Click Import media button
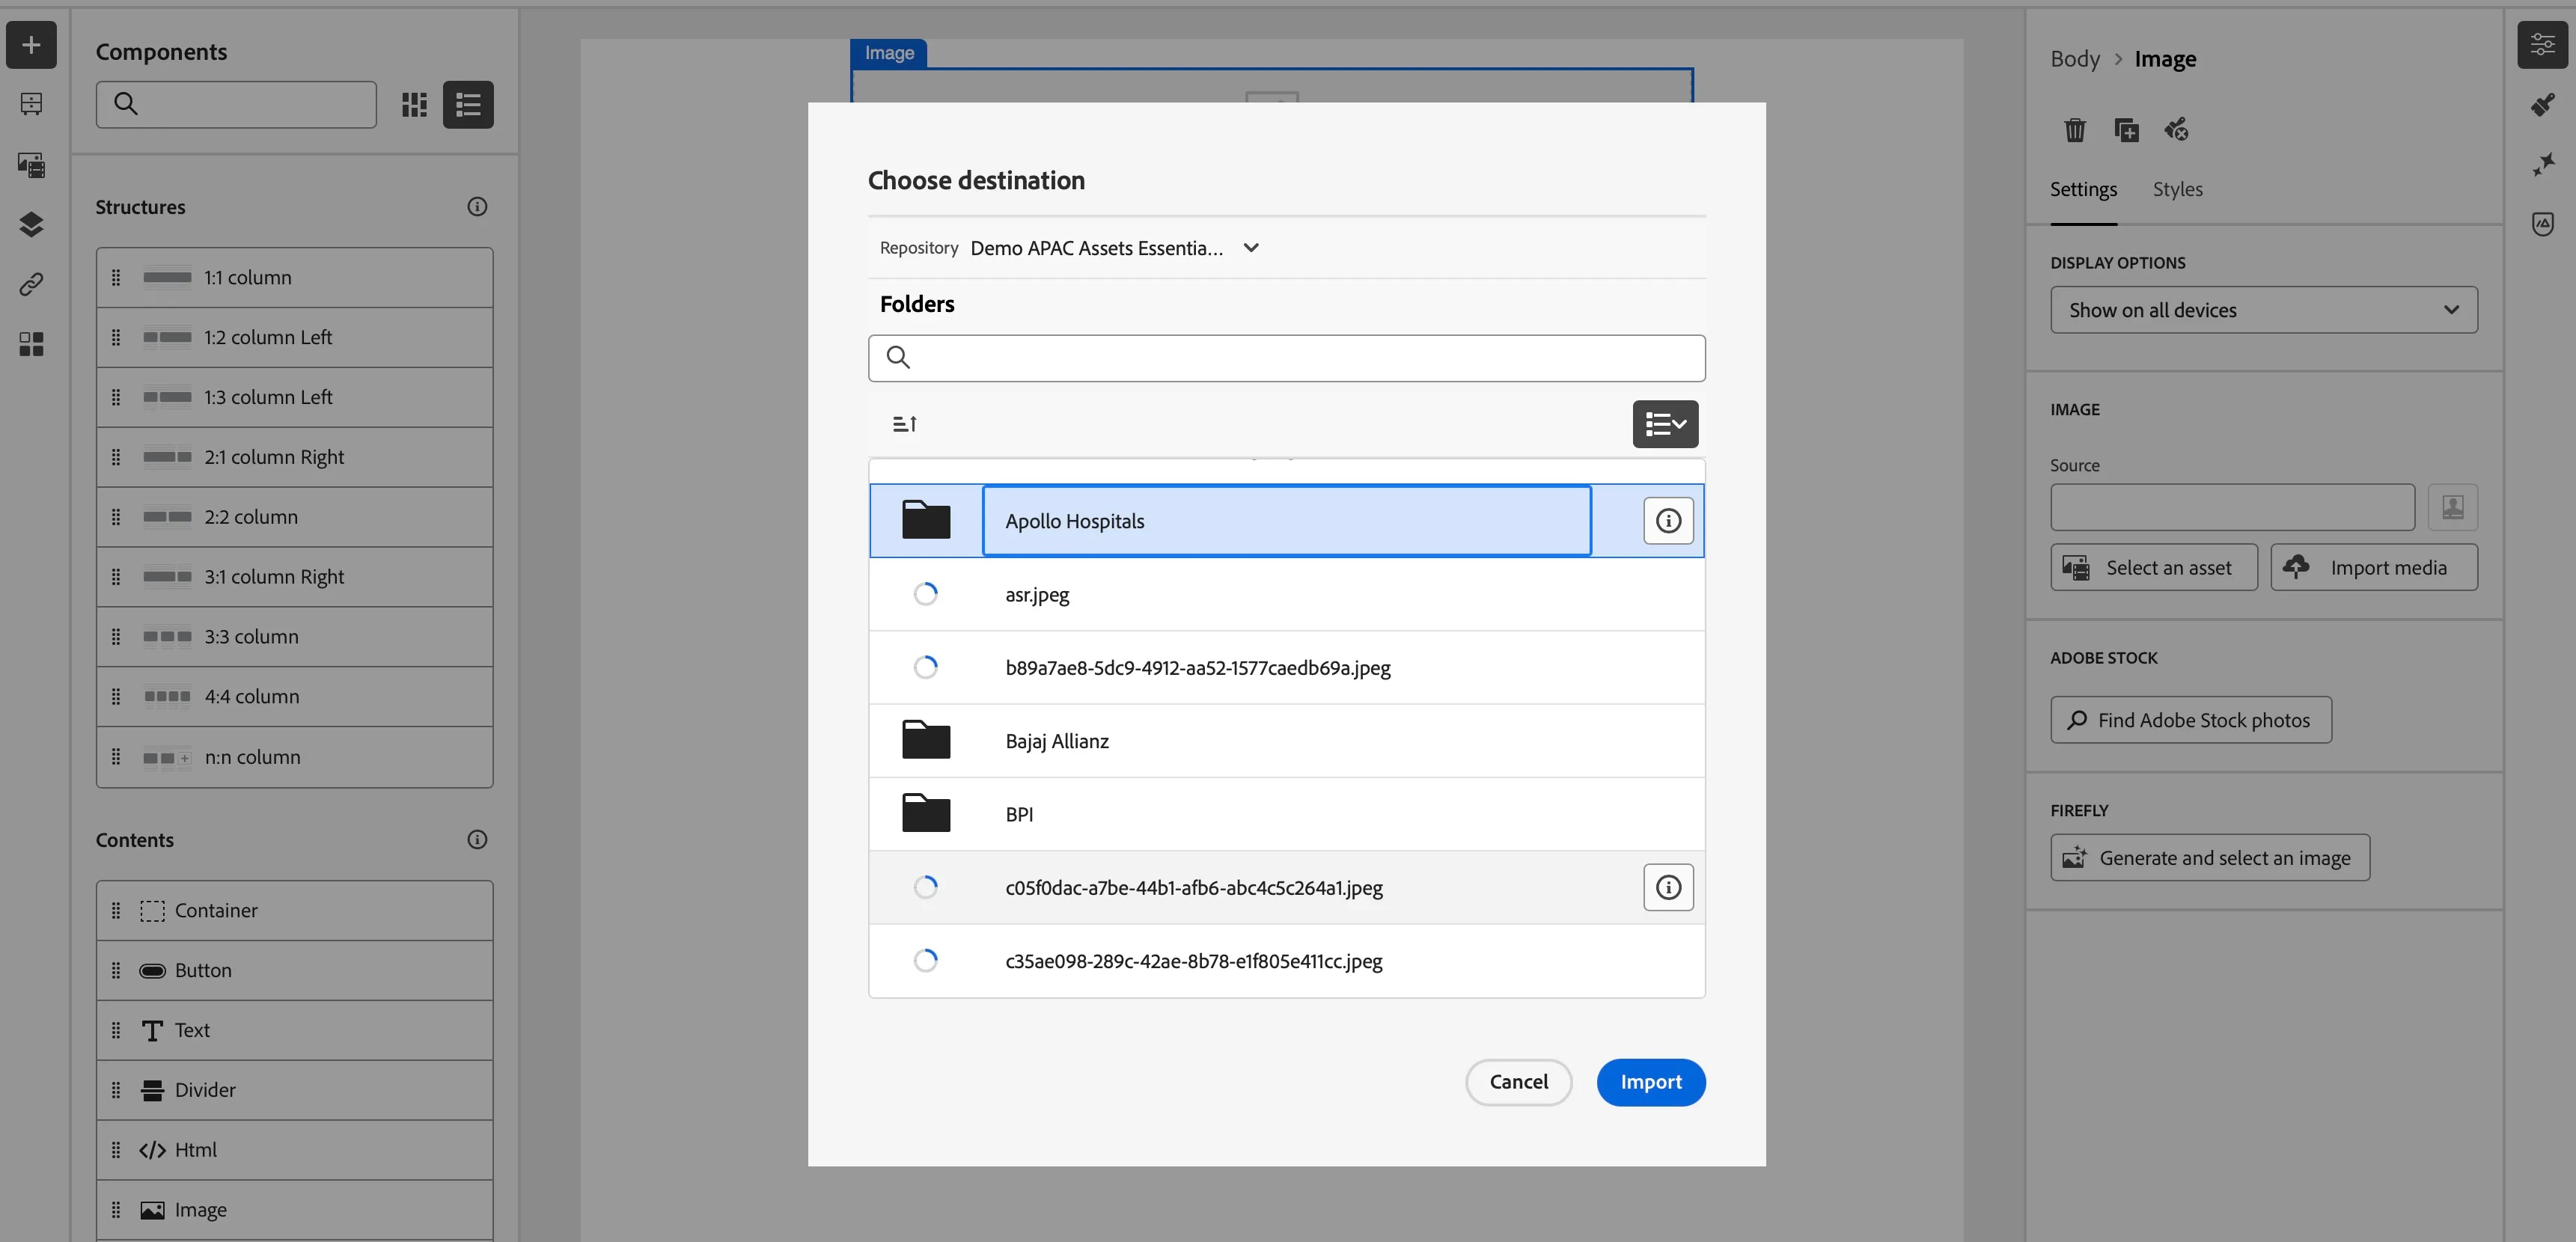Screen dimensions: 2576x1242 (x=2374, y=568)
